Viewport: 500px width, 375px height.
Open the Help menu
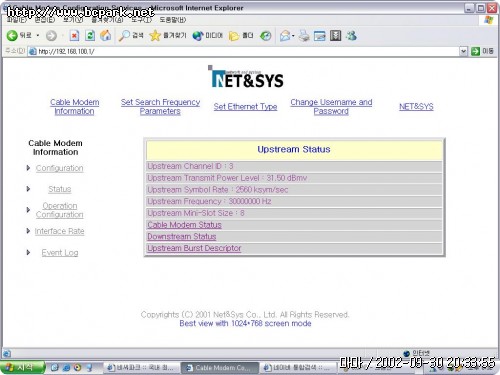172,20
